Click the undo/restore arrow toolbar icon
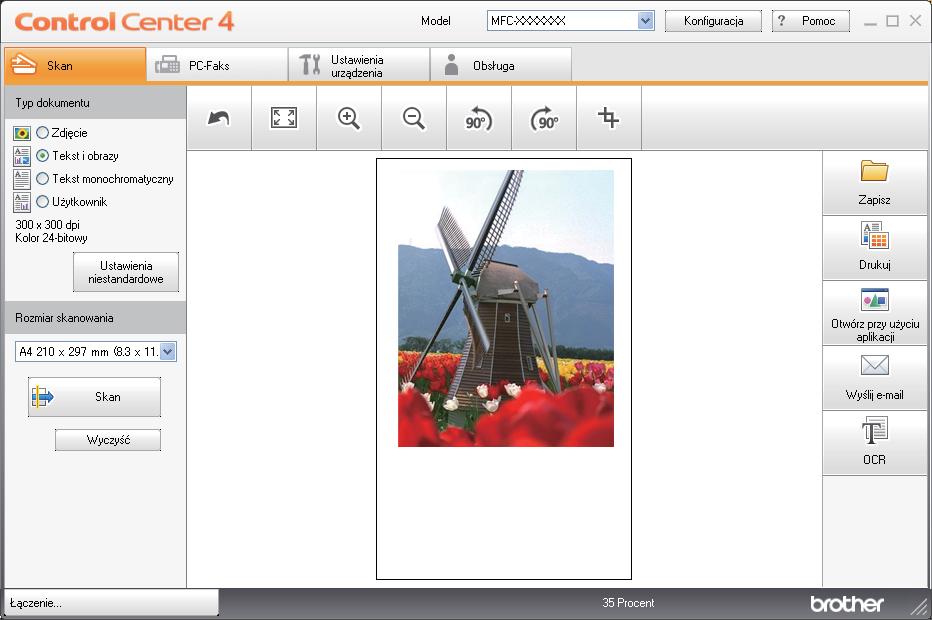The image size is (932, 620). pos(219,118)
